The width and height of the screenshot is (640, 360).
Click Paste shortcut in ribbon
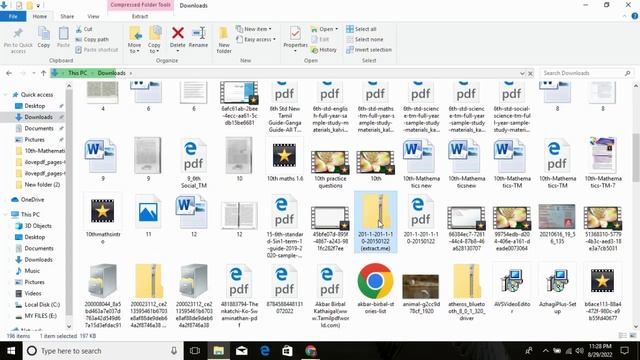point(97,50)
